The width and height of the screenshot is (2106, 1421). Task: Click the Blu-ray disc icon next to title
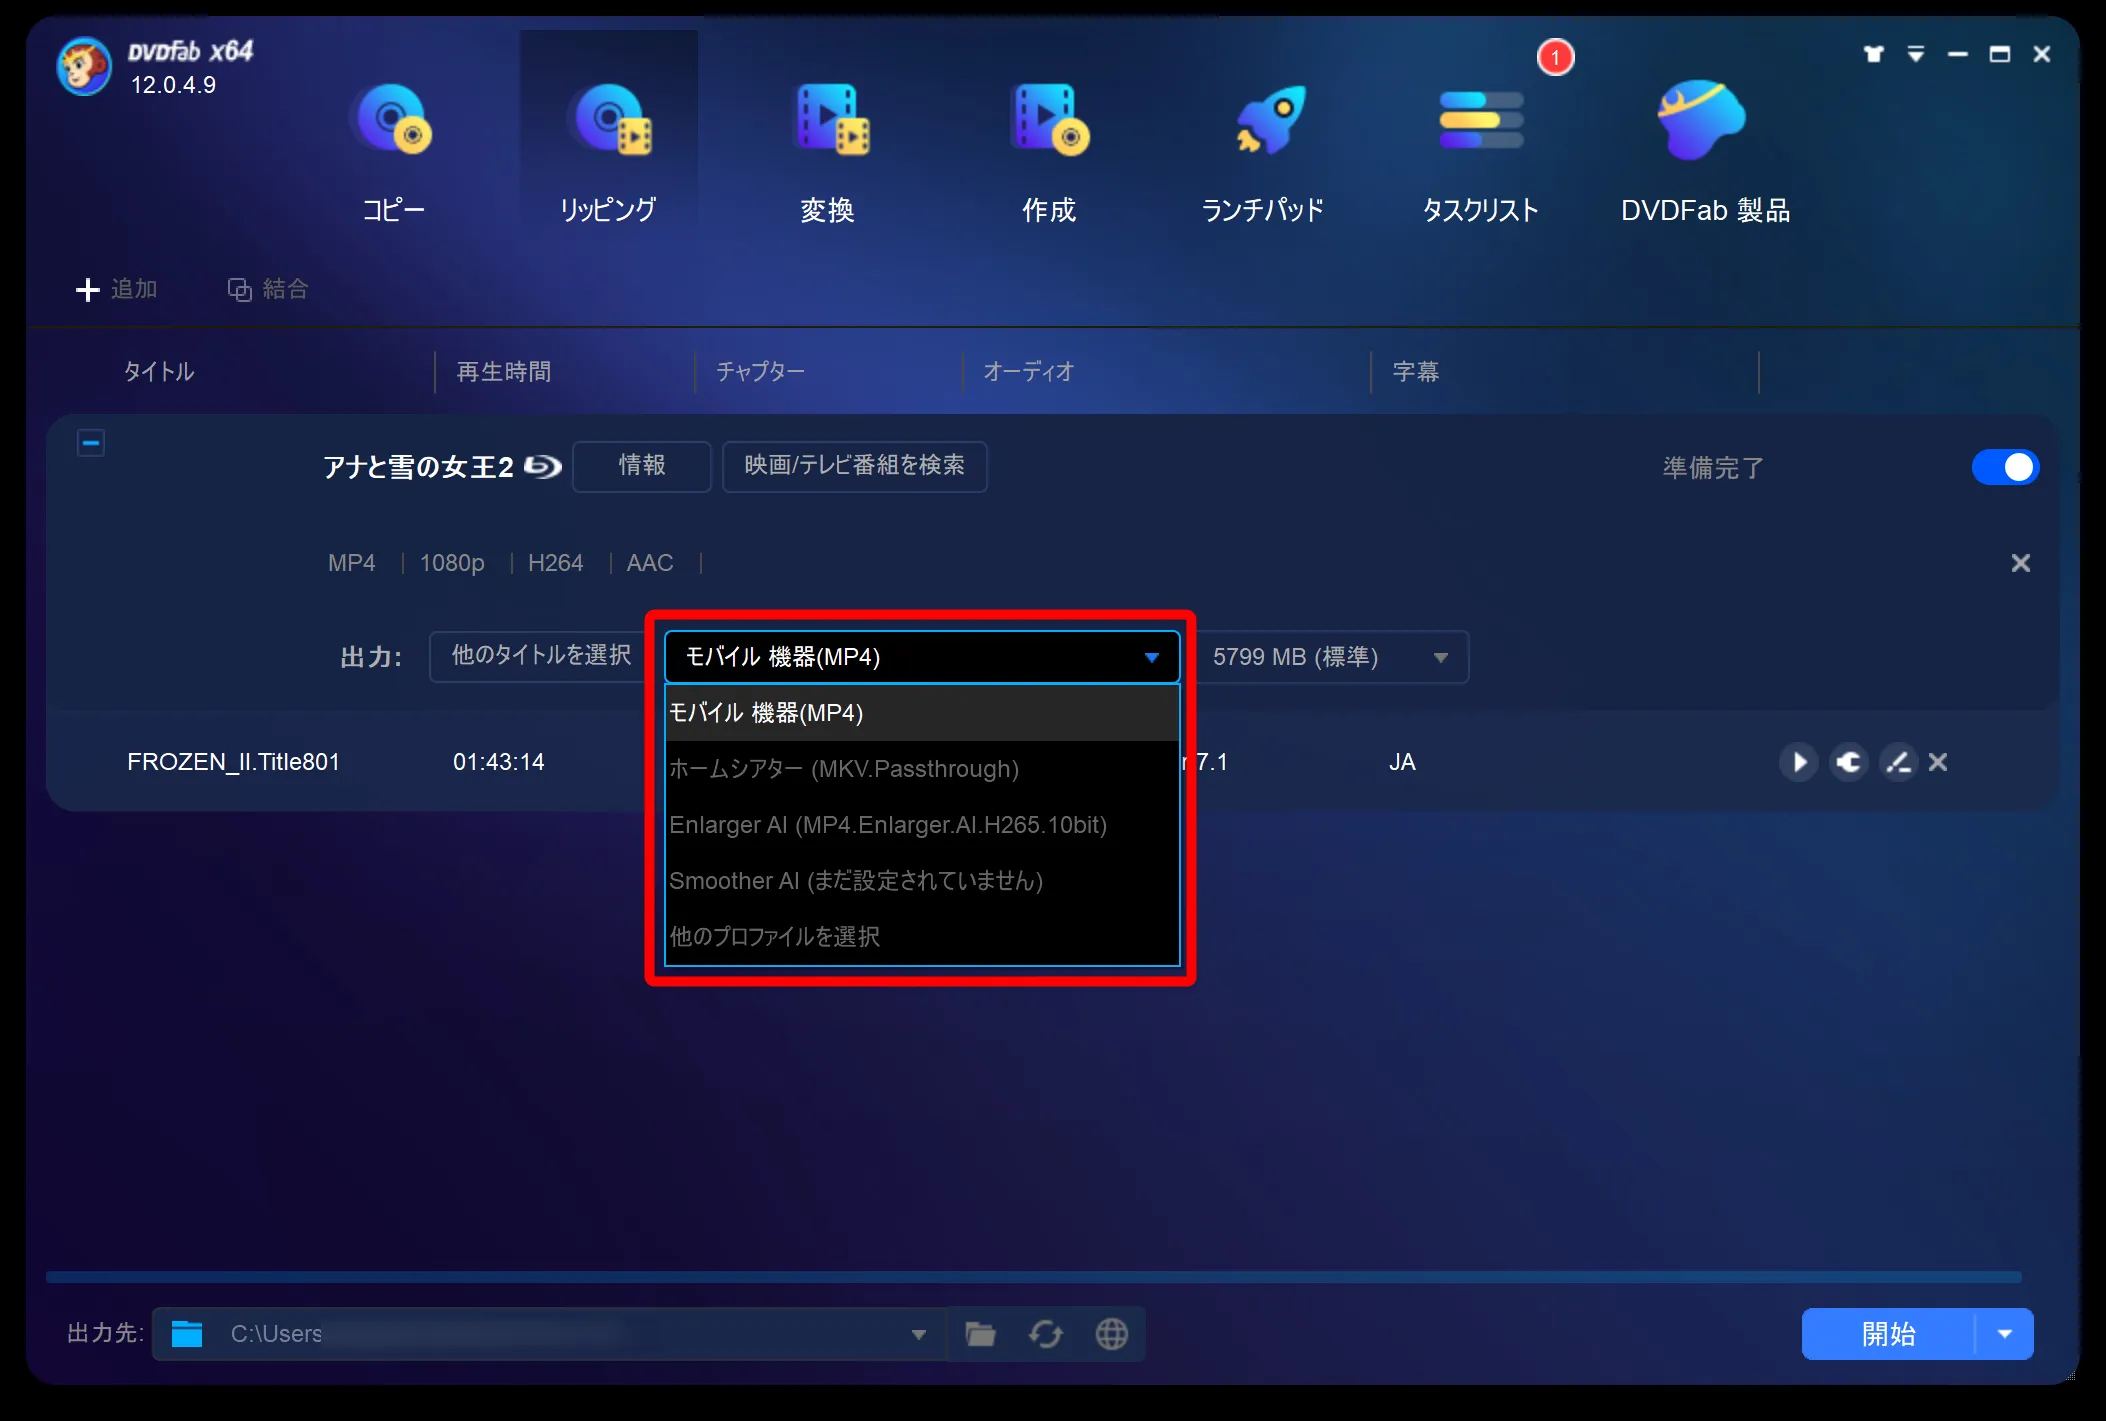543,466
